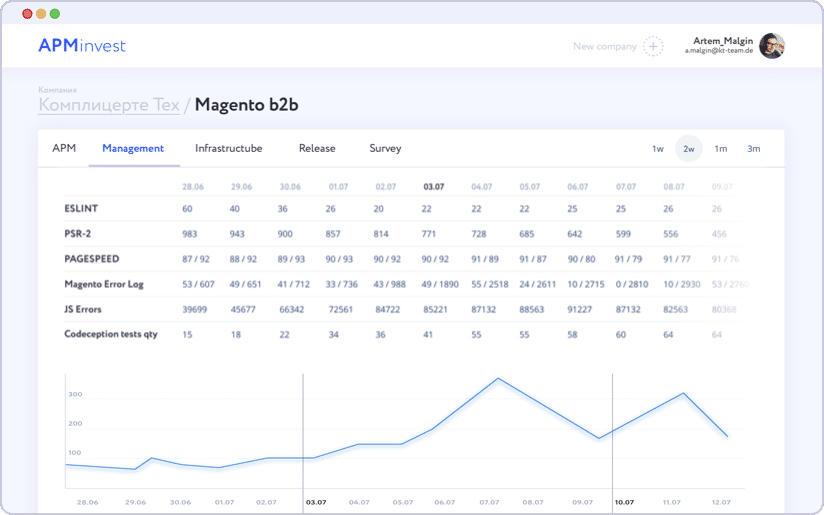Set time range to 1w
The width and height of the screenshot is (824, 515).
tap(658, 149)
